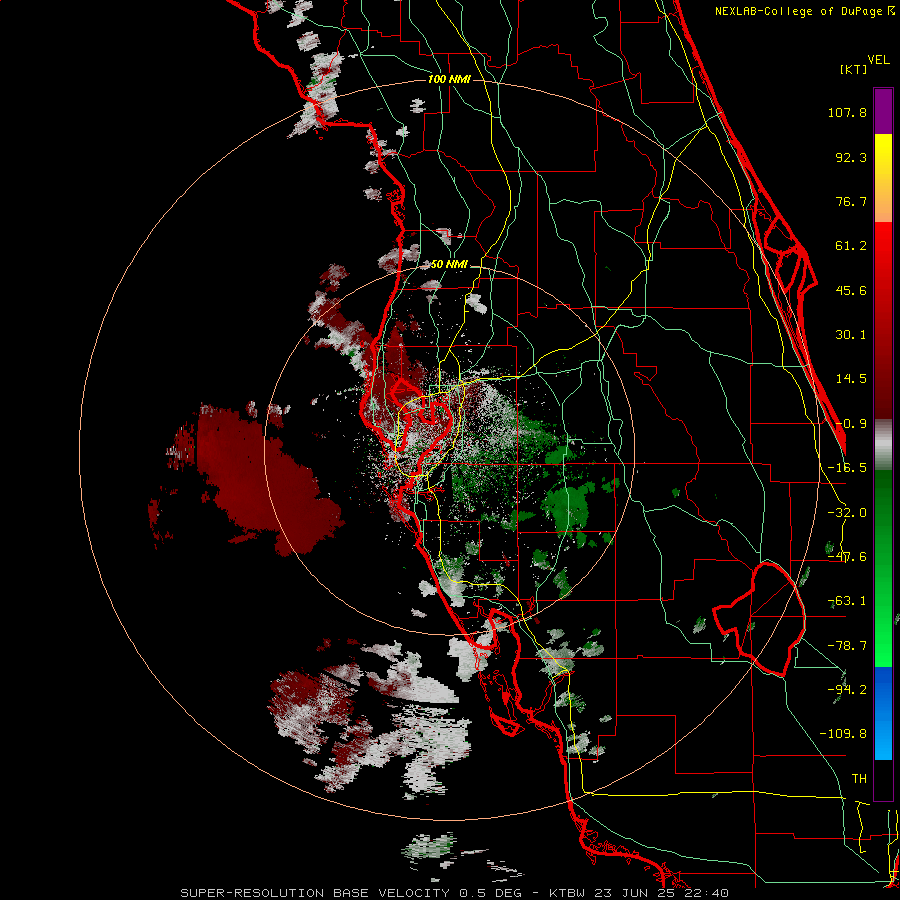Click the [KT] units label

(854, 69)
